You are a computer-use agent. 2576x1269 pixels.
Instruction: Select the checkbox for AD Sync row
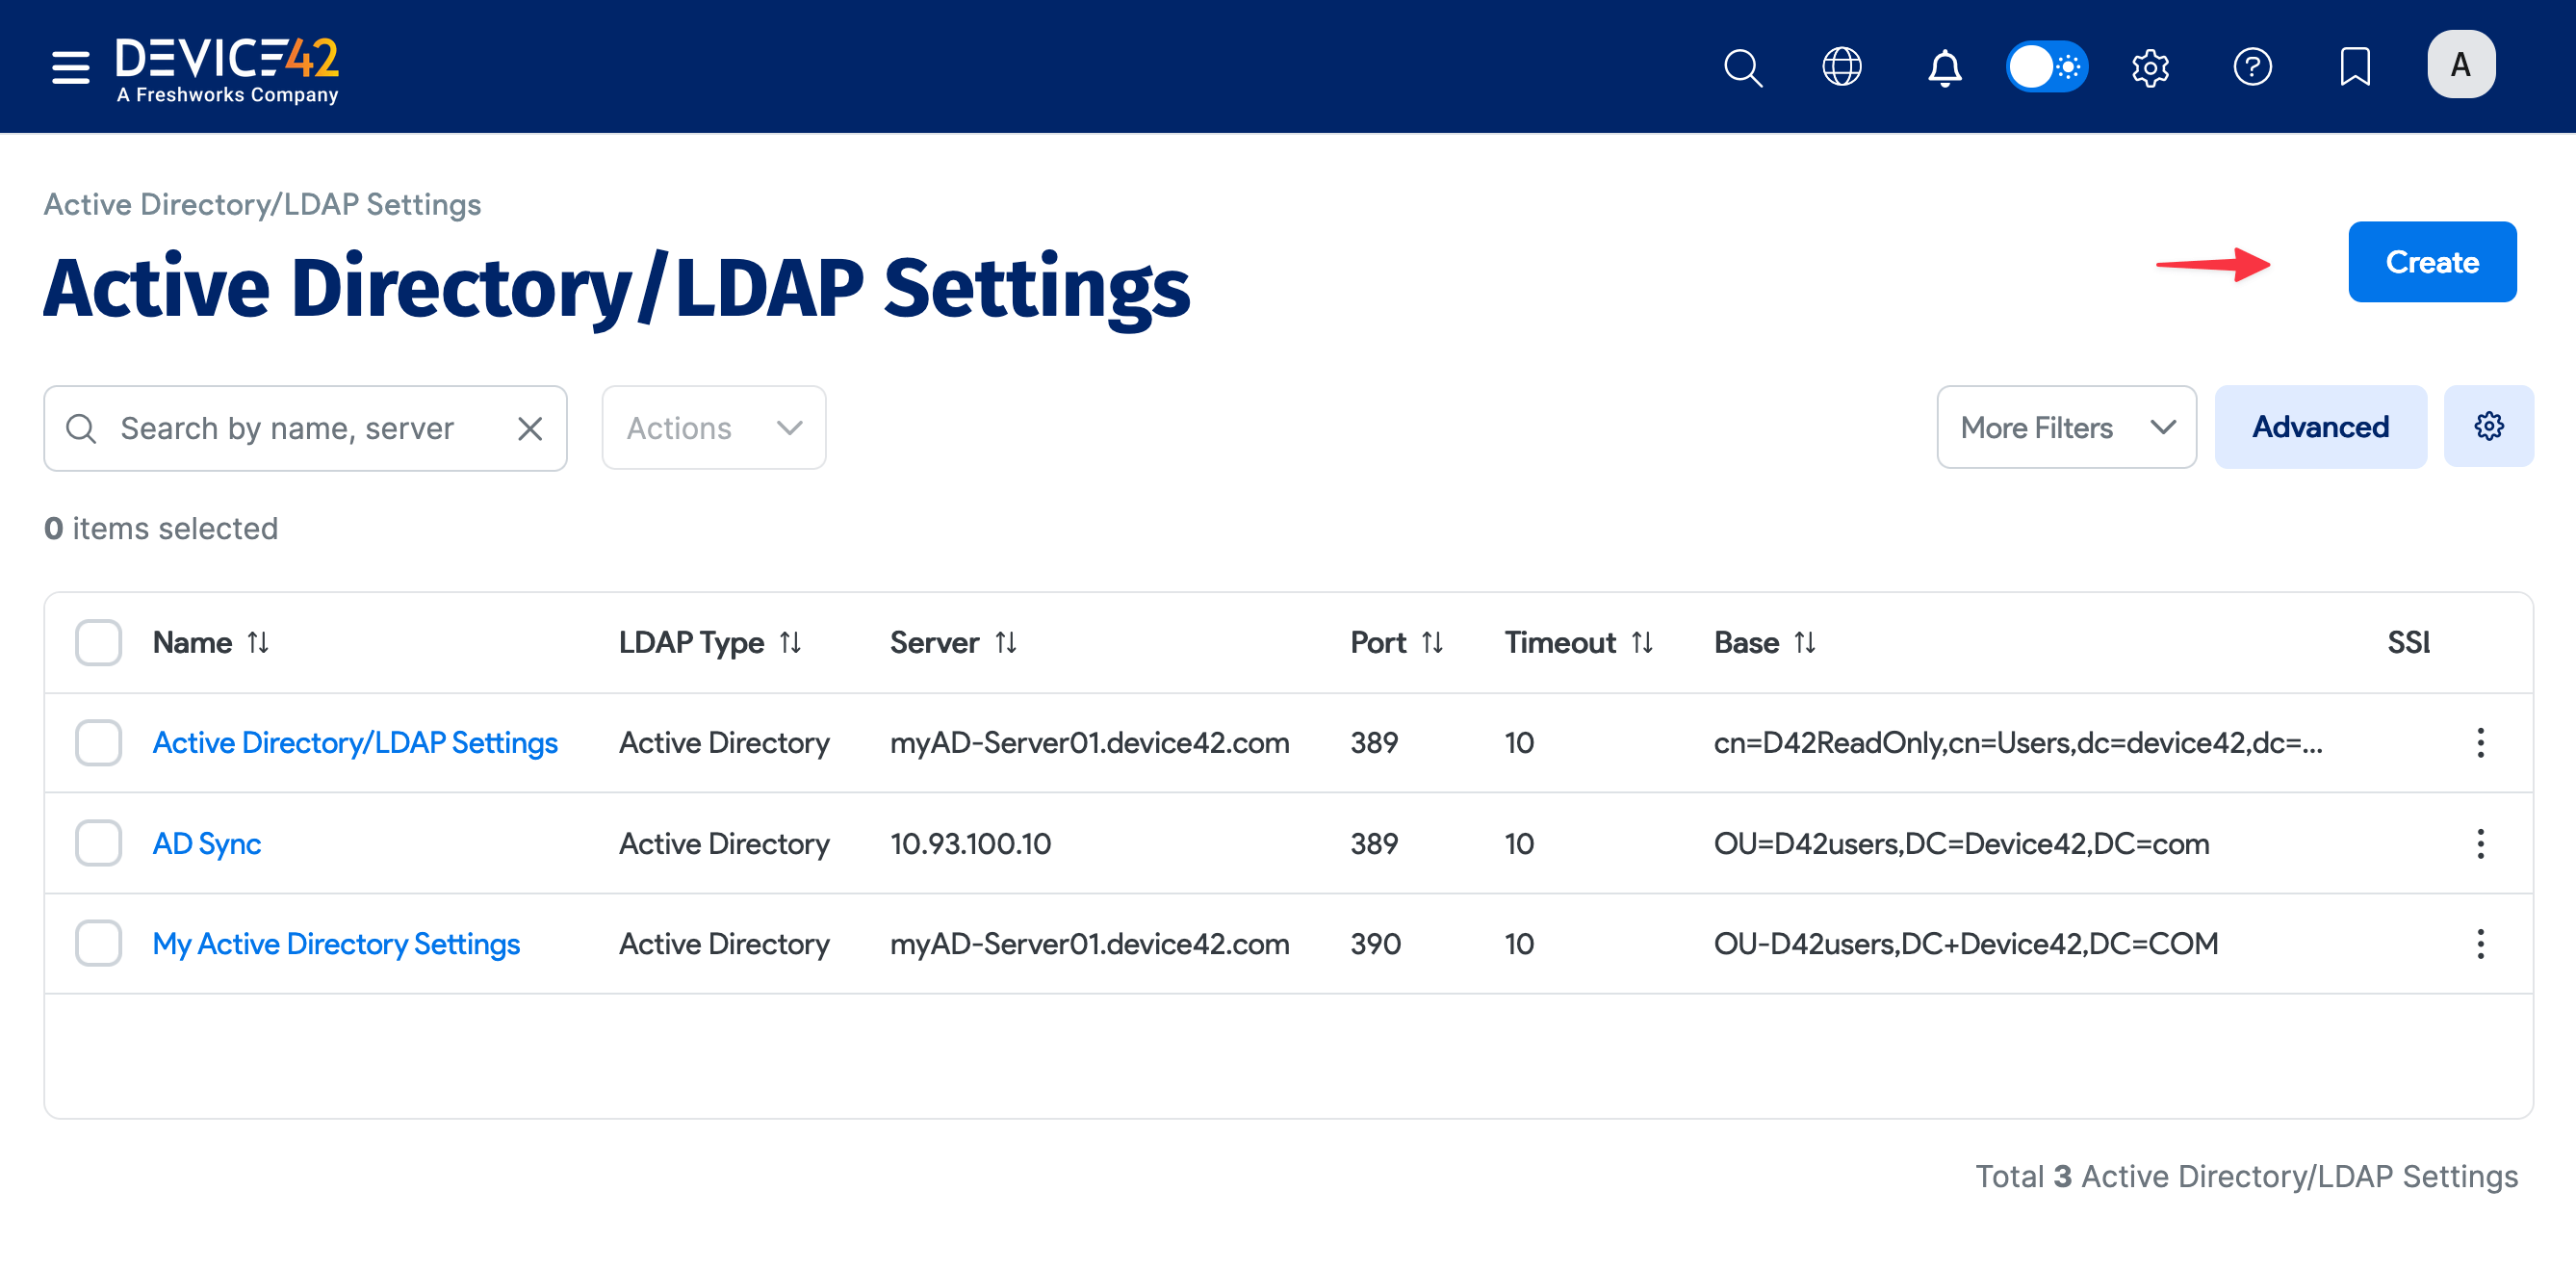[97, 843]
